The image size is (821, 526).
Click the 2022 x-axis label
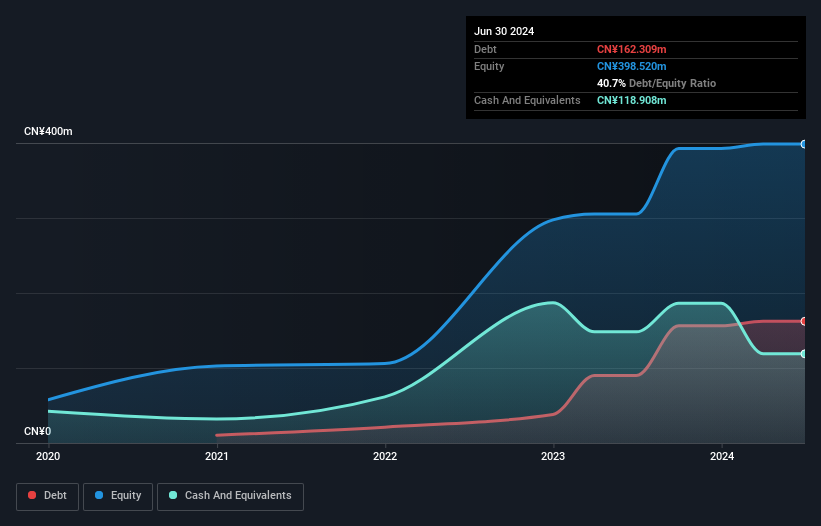pos(385,456)
